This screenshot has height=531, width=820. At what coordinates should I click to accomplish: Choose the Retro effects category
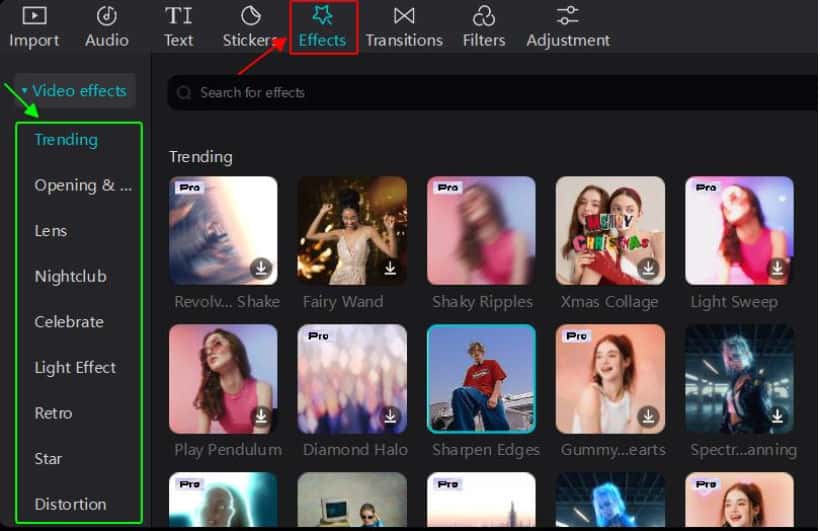[x=53, y=413]
